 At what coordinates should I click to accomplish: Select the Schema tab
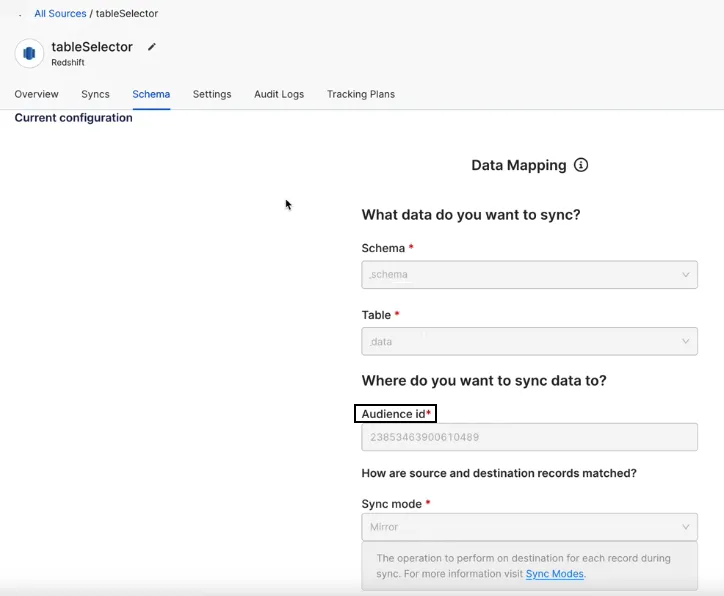click(x=151, y=94)
